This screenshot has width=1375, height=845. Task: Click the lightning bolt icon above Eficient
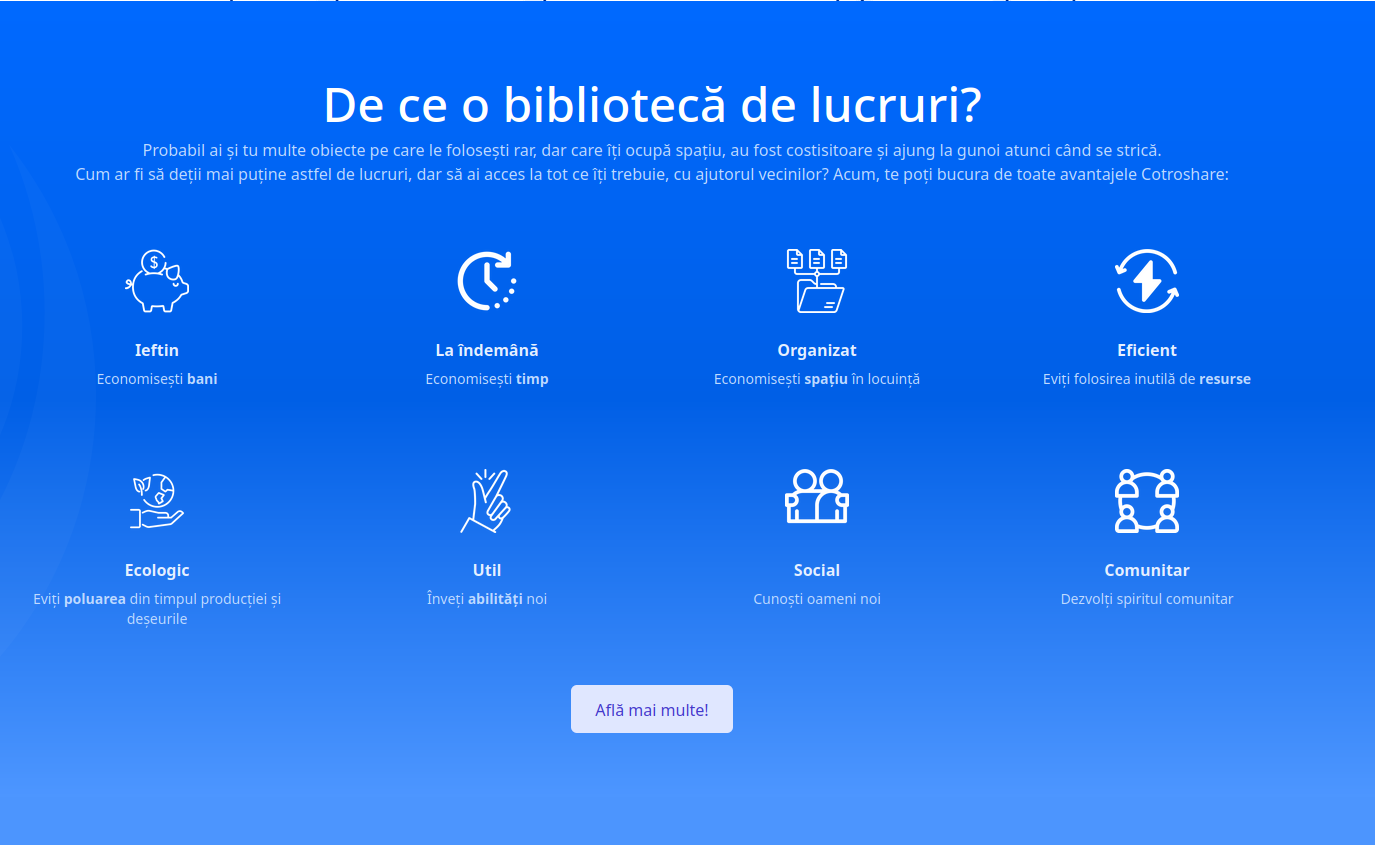tap(1147, 281)
